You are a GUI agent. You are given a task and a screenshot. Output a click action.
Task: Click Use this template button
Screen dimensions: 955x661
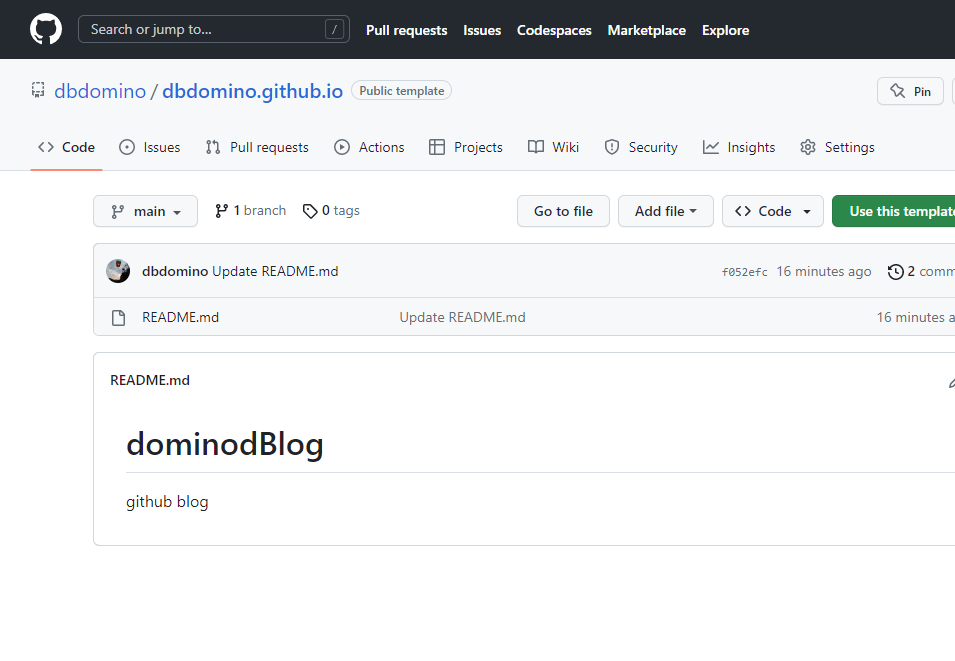tap(893, 211)
